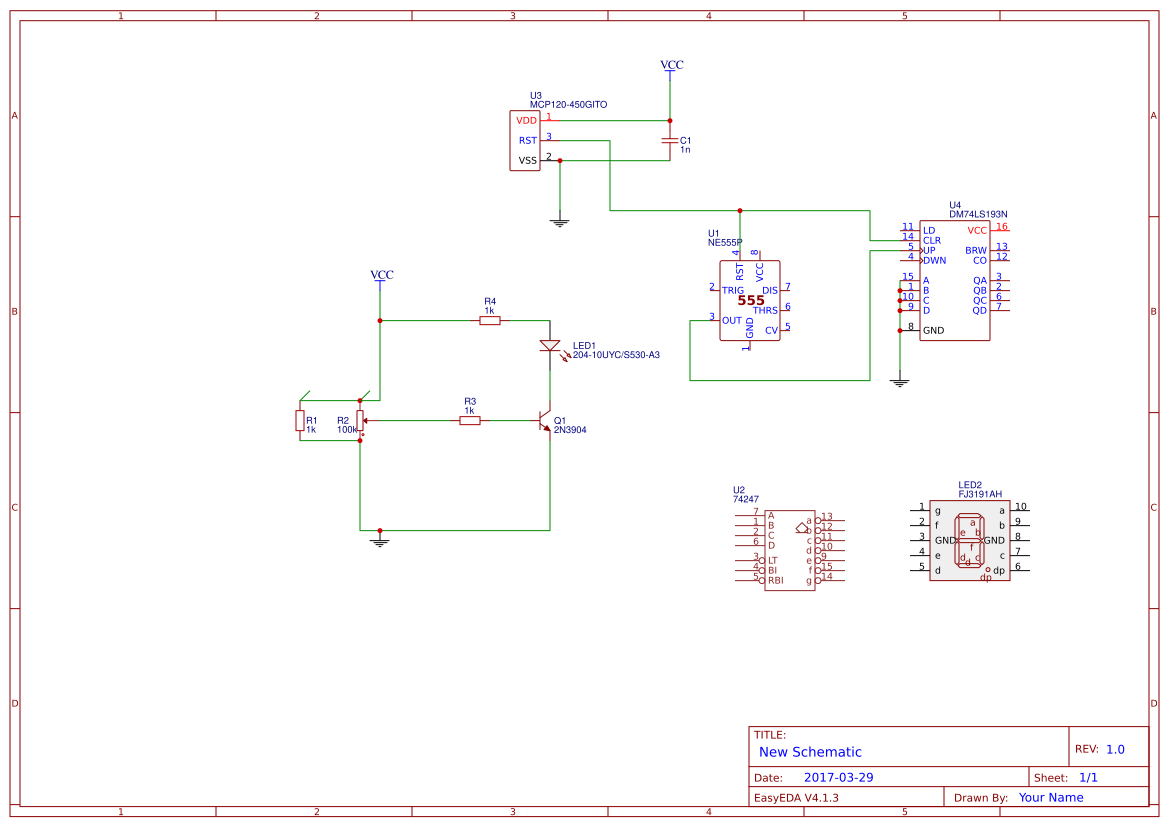Click the FJ3191AH seven-segment display LED2
Viewport: 1169px width, 827px height.
[x=970, y=540]
